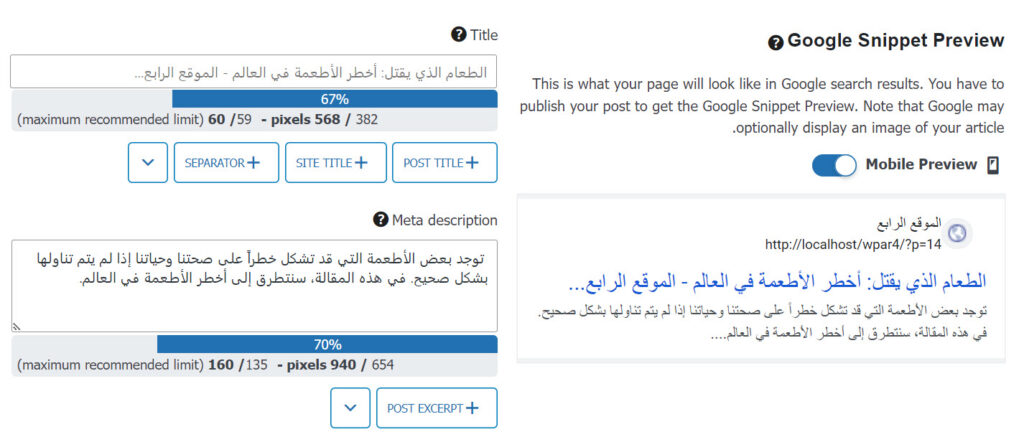
Task: Add the POST TITLE tag
Action: tap(443, 163)
